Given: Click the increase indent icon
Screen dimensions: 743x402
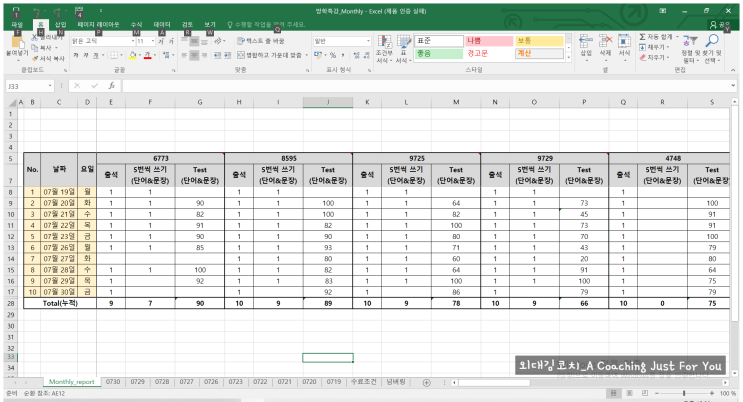Looking at the screenshot, I should pos(227,55).
